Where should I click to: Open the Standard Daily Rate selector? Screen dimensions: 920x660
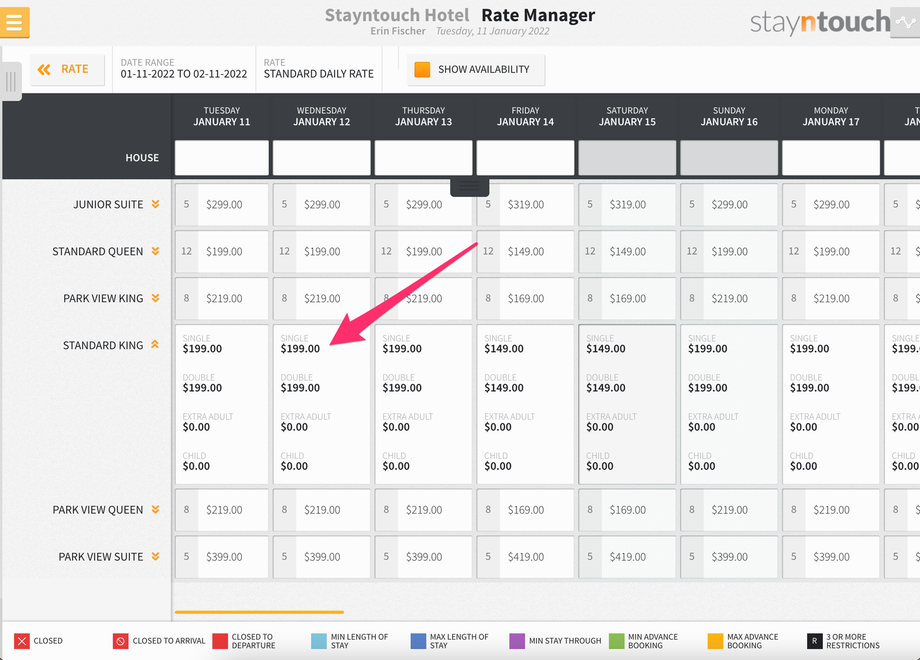click(319, 69)
